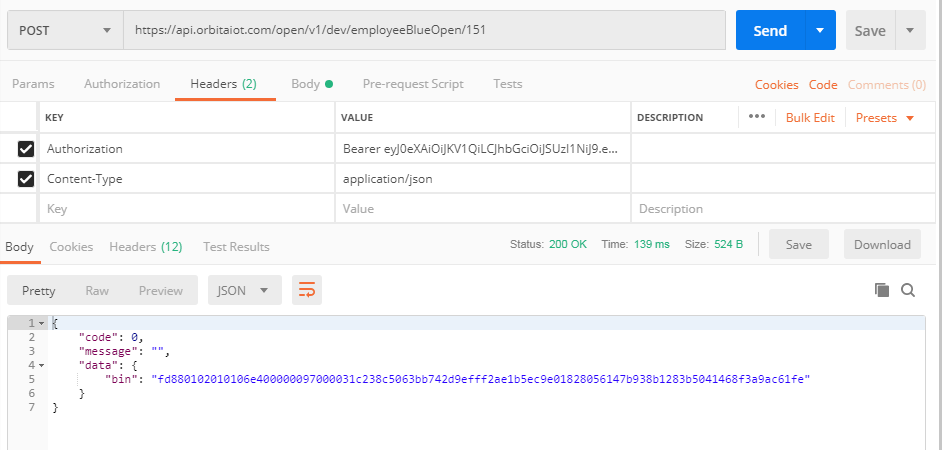The height and width of the screenshot is (450, 942).
Task: Open the Pre-request Script tab
Action: (413, 84)
